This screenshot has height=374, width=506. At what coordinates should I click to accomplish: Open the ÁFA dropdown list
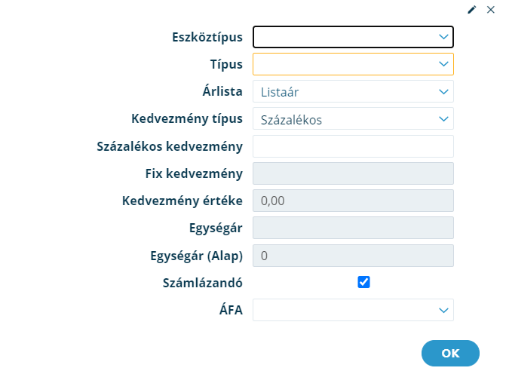(353, 310)
